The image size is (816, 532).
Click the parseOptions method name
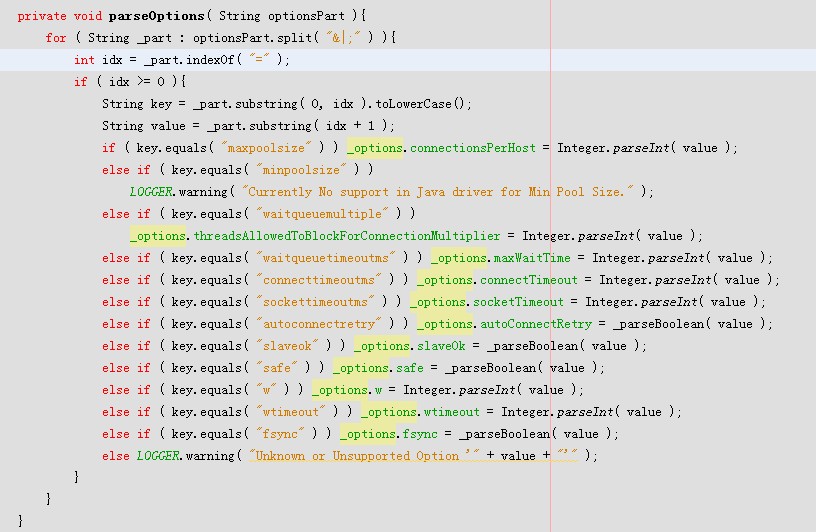pyautogui.click(x=152, y=16)
